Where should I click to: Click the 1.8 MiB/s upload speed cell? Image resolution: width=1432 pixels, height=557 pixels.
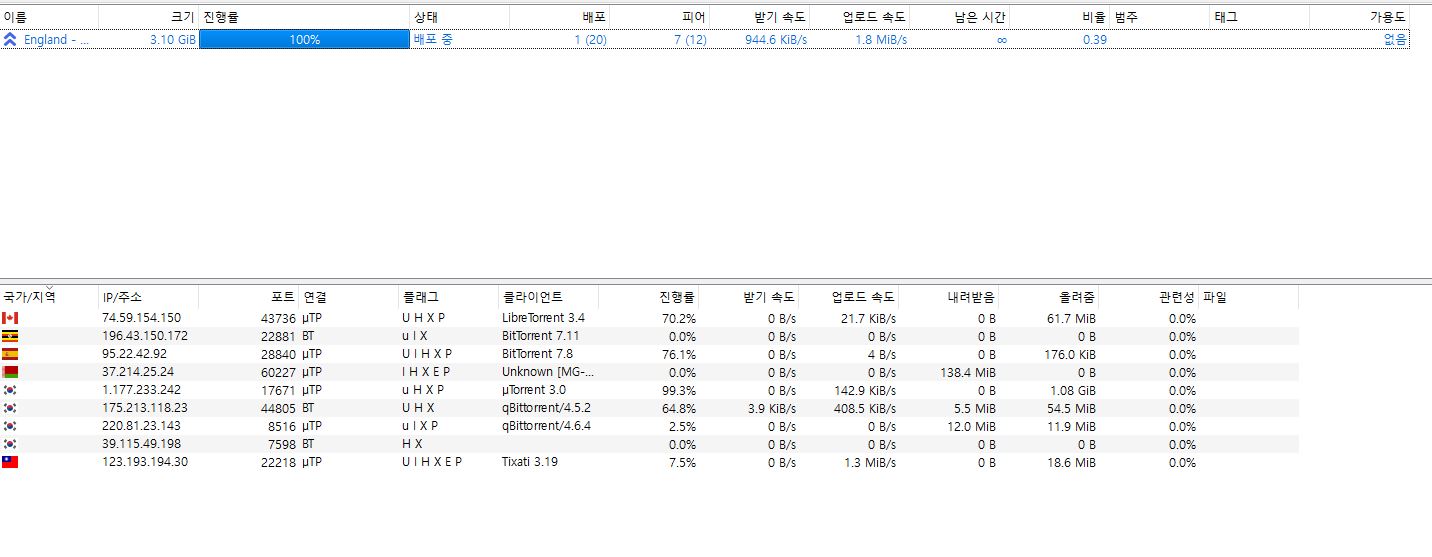pyautogui.click(x=881, y=40)
